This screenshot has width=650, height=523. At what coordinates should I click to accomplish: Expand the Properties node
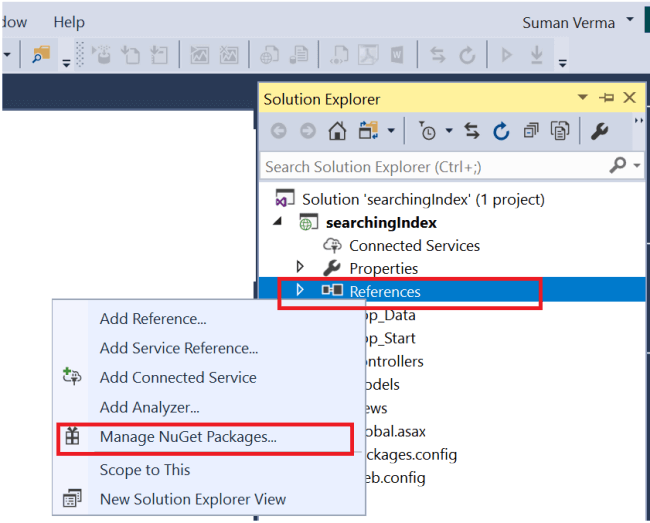[x=300, y=266]
